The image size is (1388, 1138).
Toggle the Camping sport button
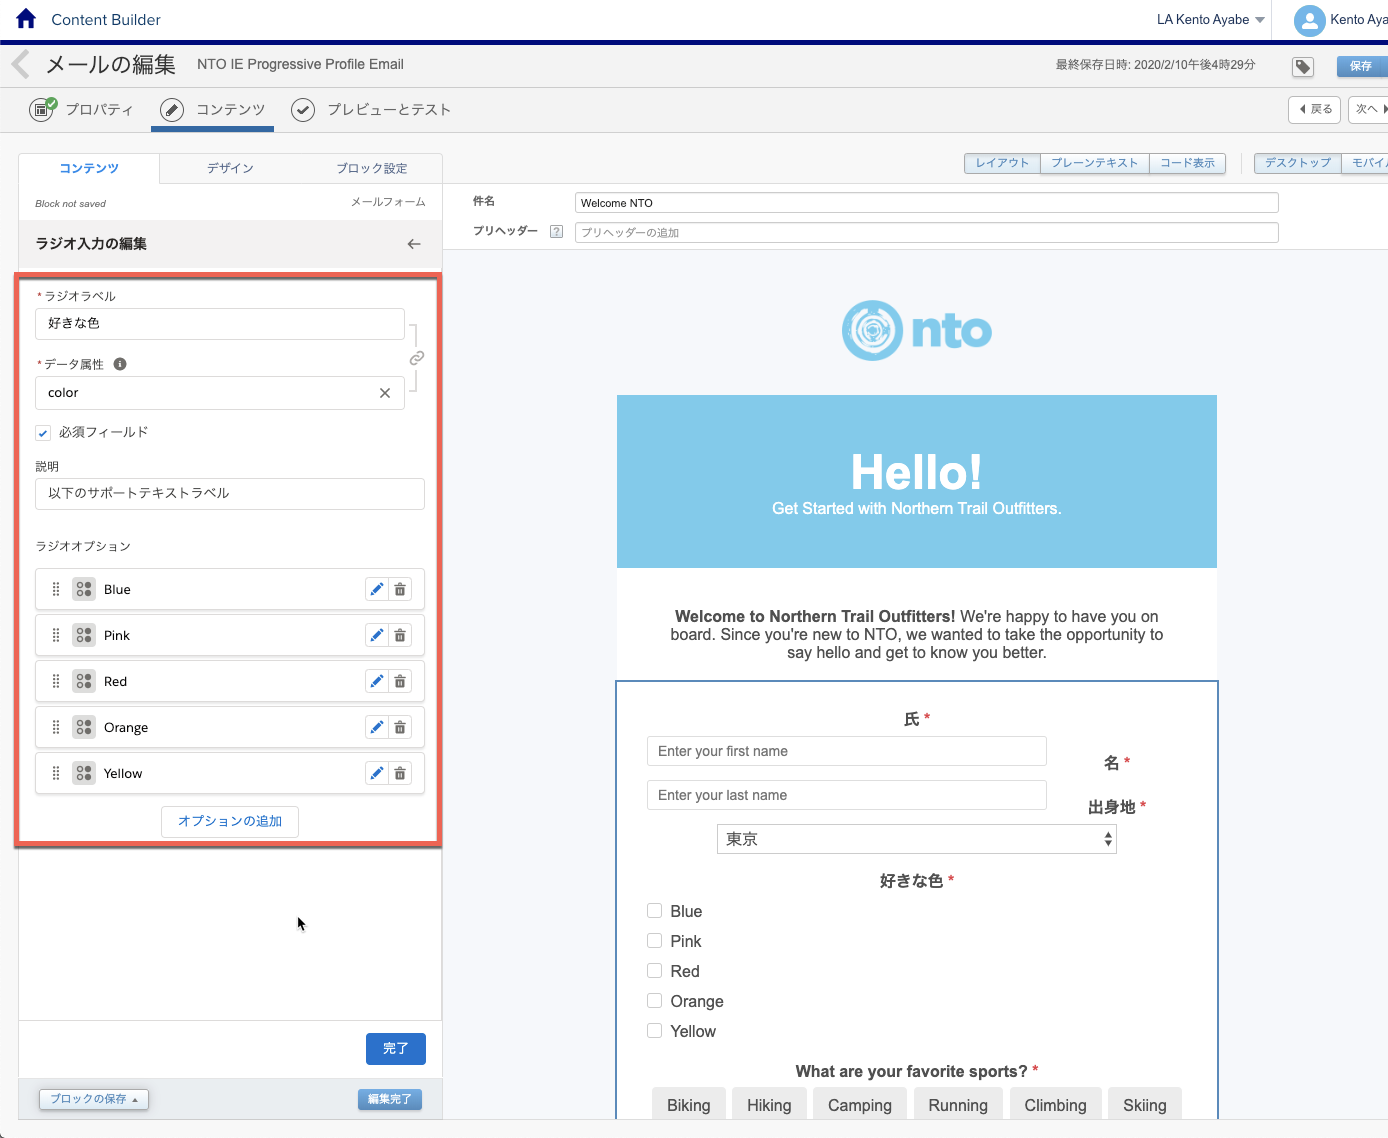[x=860, y=1104]
